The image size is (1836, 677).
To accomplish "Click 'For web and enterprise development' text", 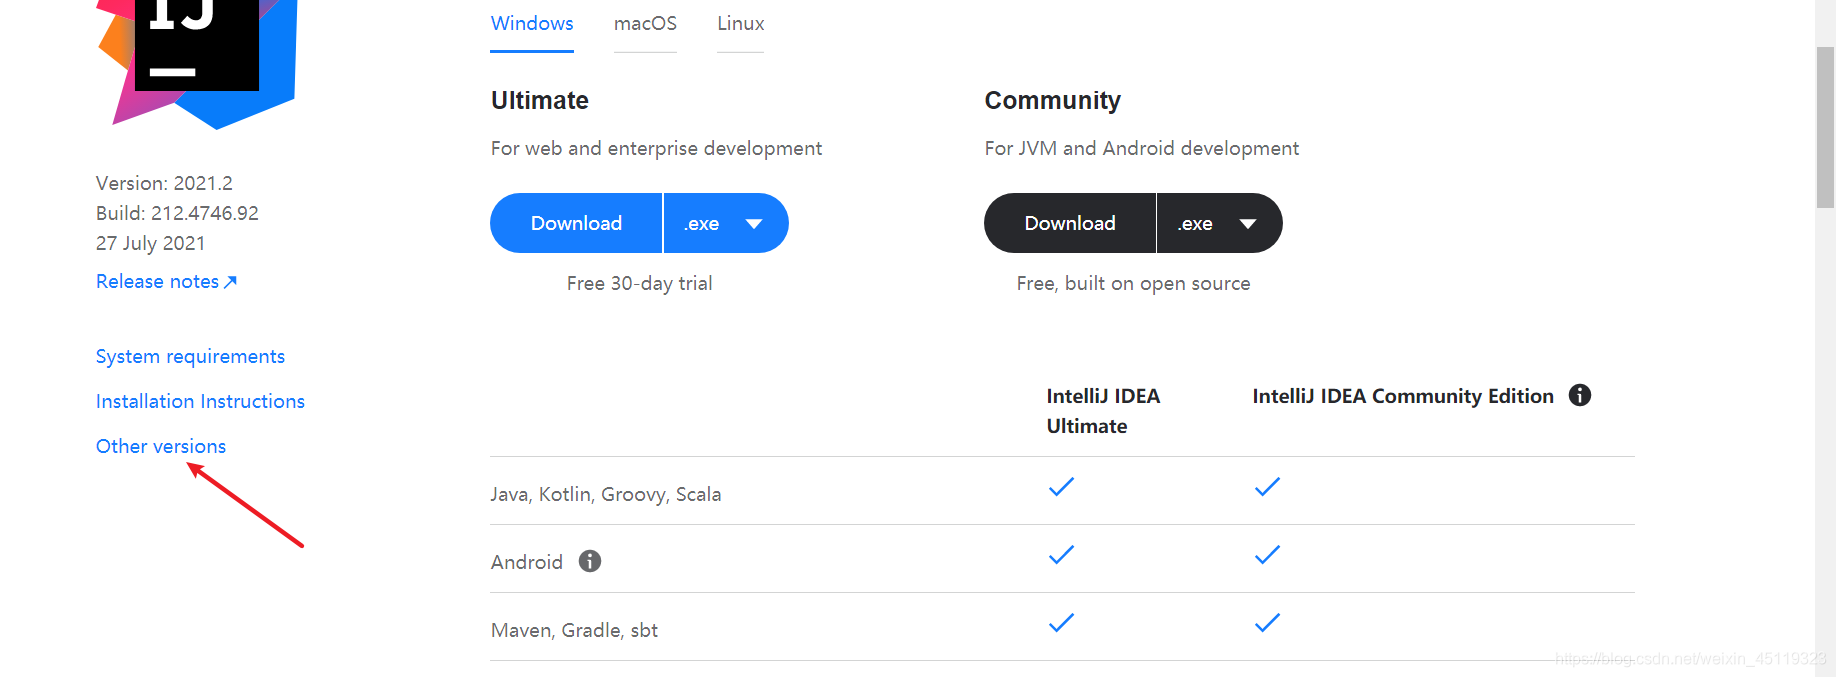I will (656, 149).
